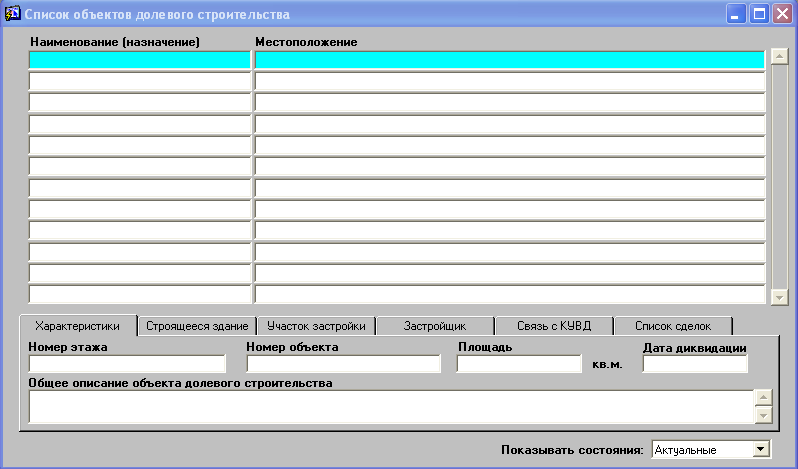This screenshot has width=798, height=469.
Task: Click the list scrollbar up arrow
Action: pos(780,56)
